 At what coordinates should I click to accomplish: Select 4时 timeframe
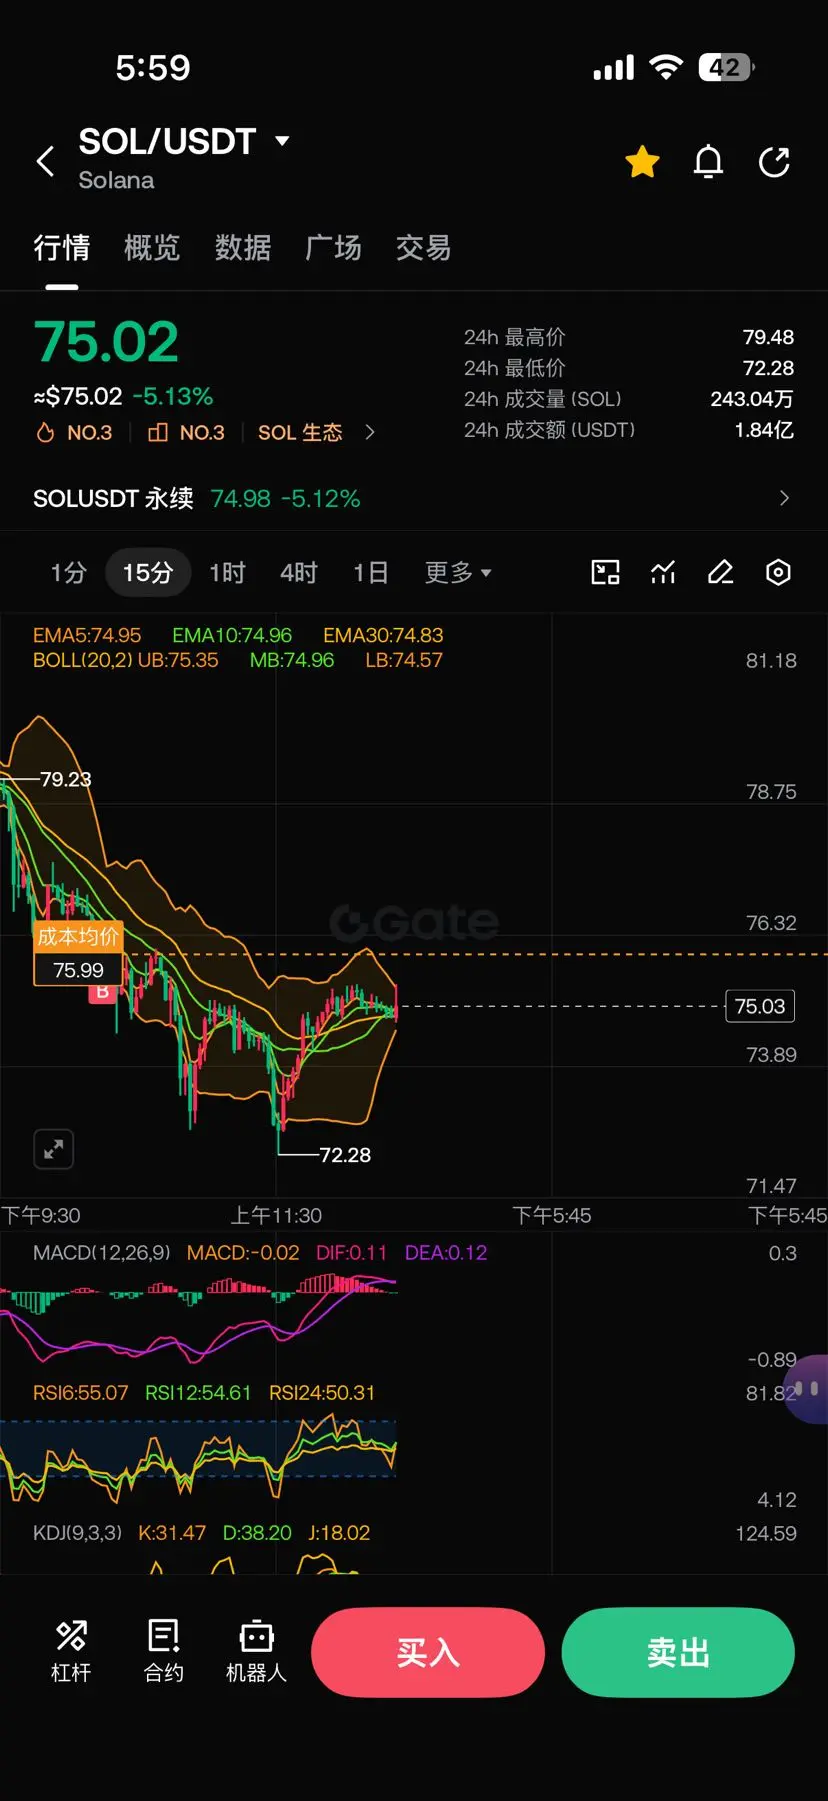coord(298,572)
